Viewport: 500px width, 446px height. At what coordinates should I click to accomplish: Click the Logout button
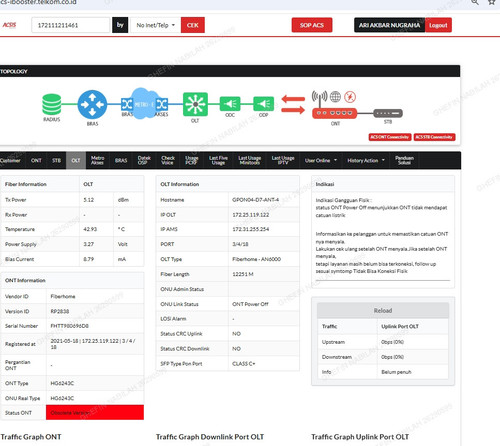(438, 25)
